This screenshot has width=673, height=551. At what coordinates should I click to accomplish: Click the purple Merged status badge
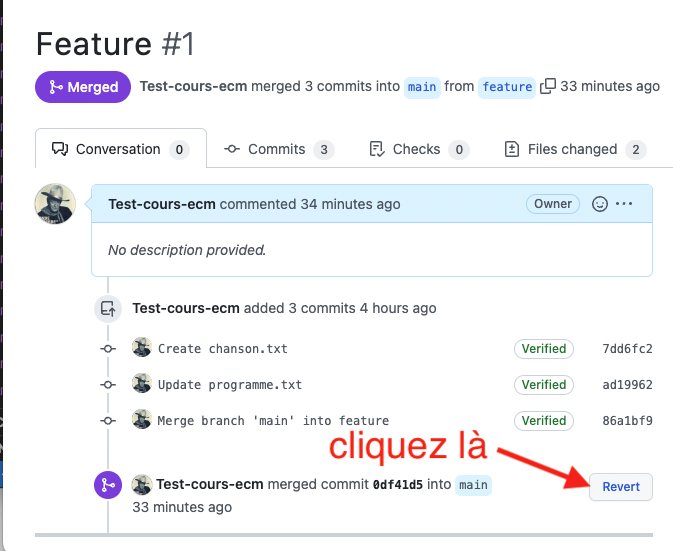click(x=83, y=87)
